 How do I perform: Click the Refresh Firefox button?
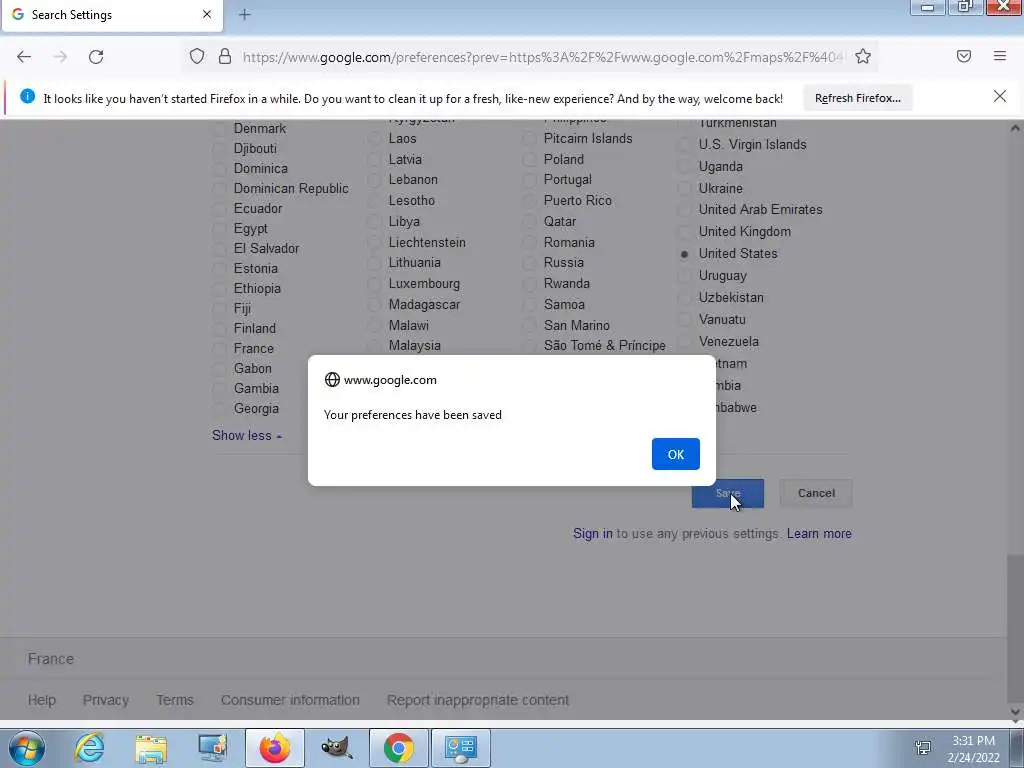click(857, 98)
